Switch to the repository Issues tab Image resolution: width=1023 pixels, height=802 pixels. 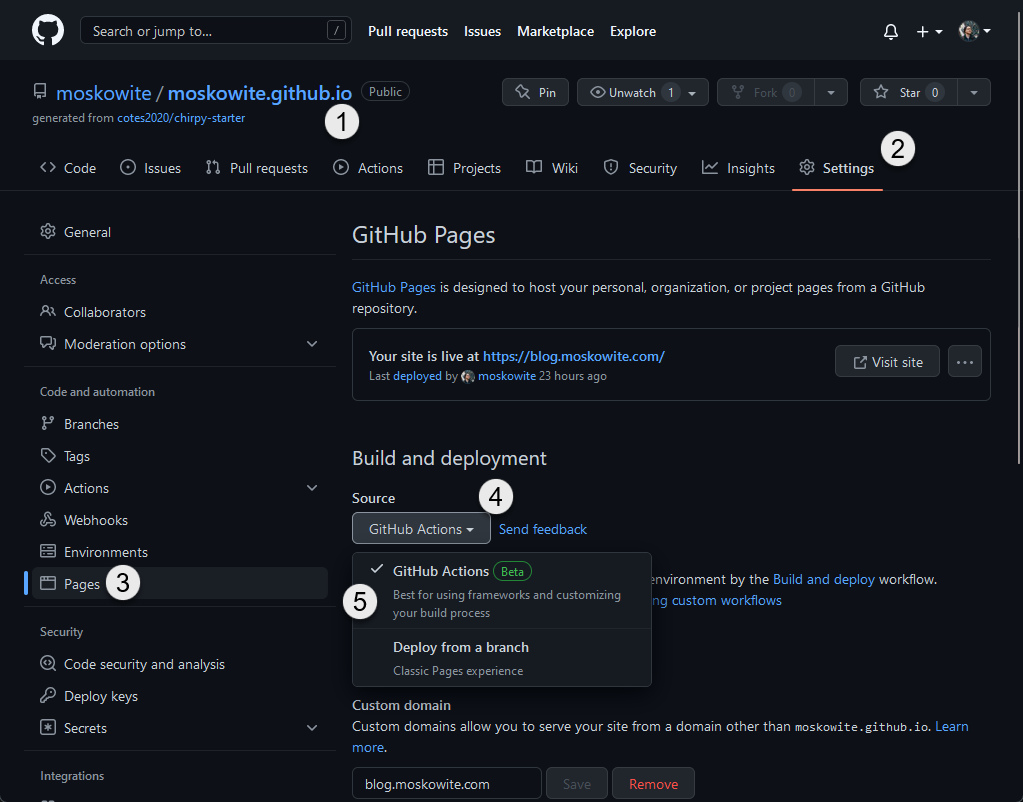(150, 168)
